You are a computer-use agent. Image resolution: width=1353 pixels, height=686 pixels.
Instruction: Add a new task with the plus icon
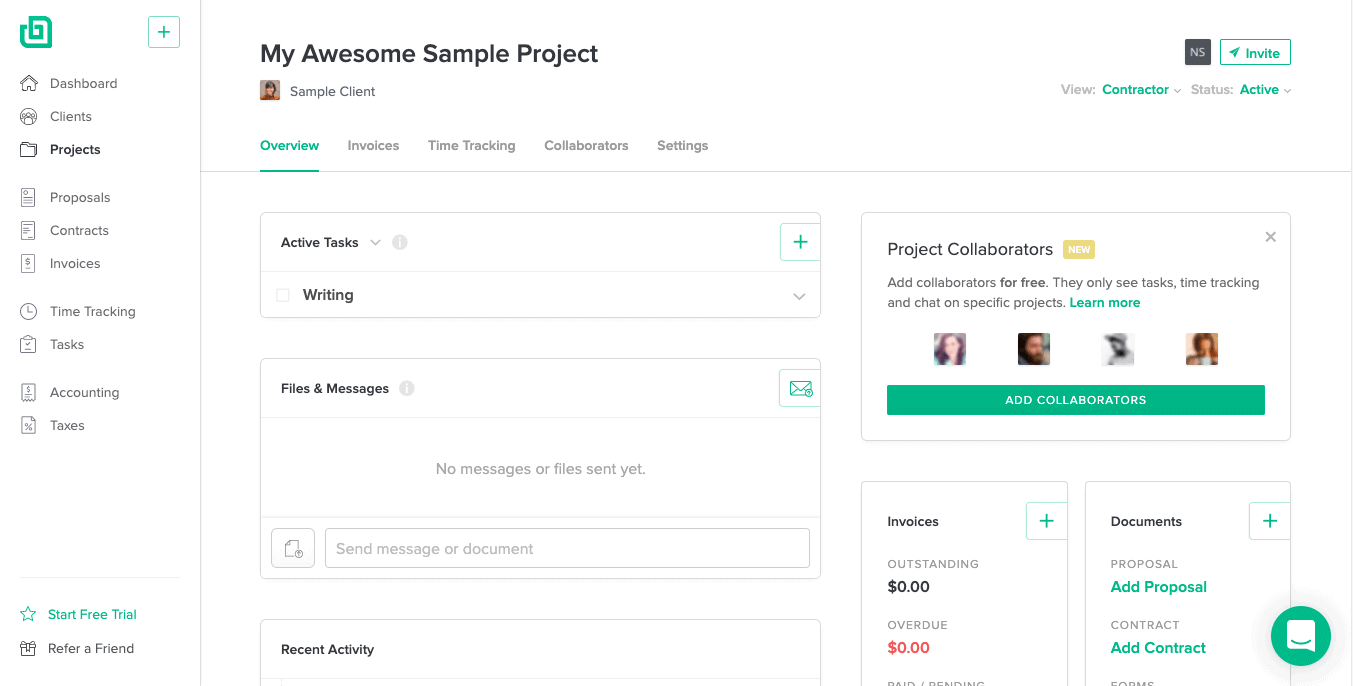[800, 242]
